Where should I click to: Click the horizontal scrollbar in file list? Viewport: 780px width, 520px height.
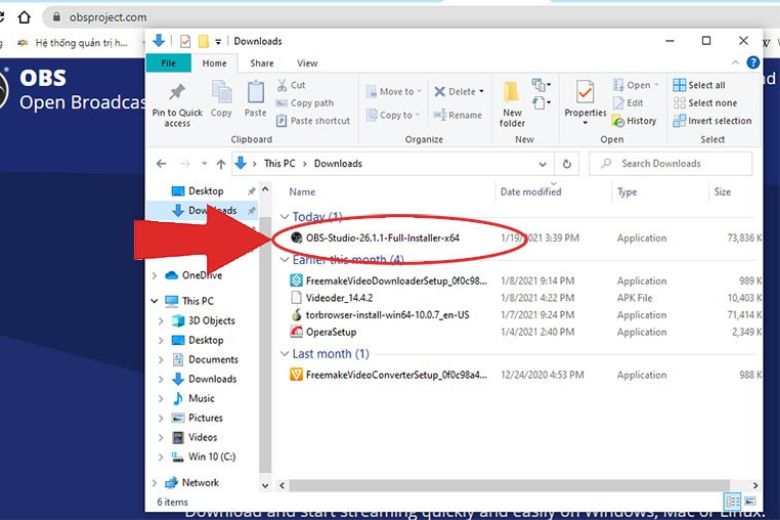point(509,485)
